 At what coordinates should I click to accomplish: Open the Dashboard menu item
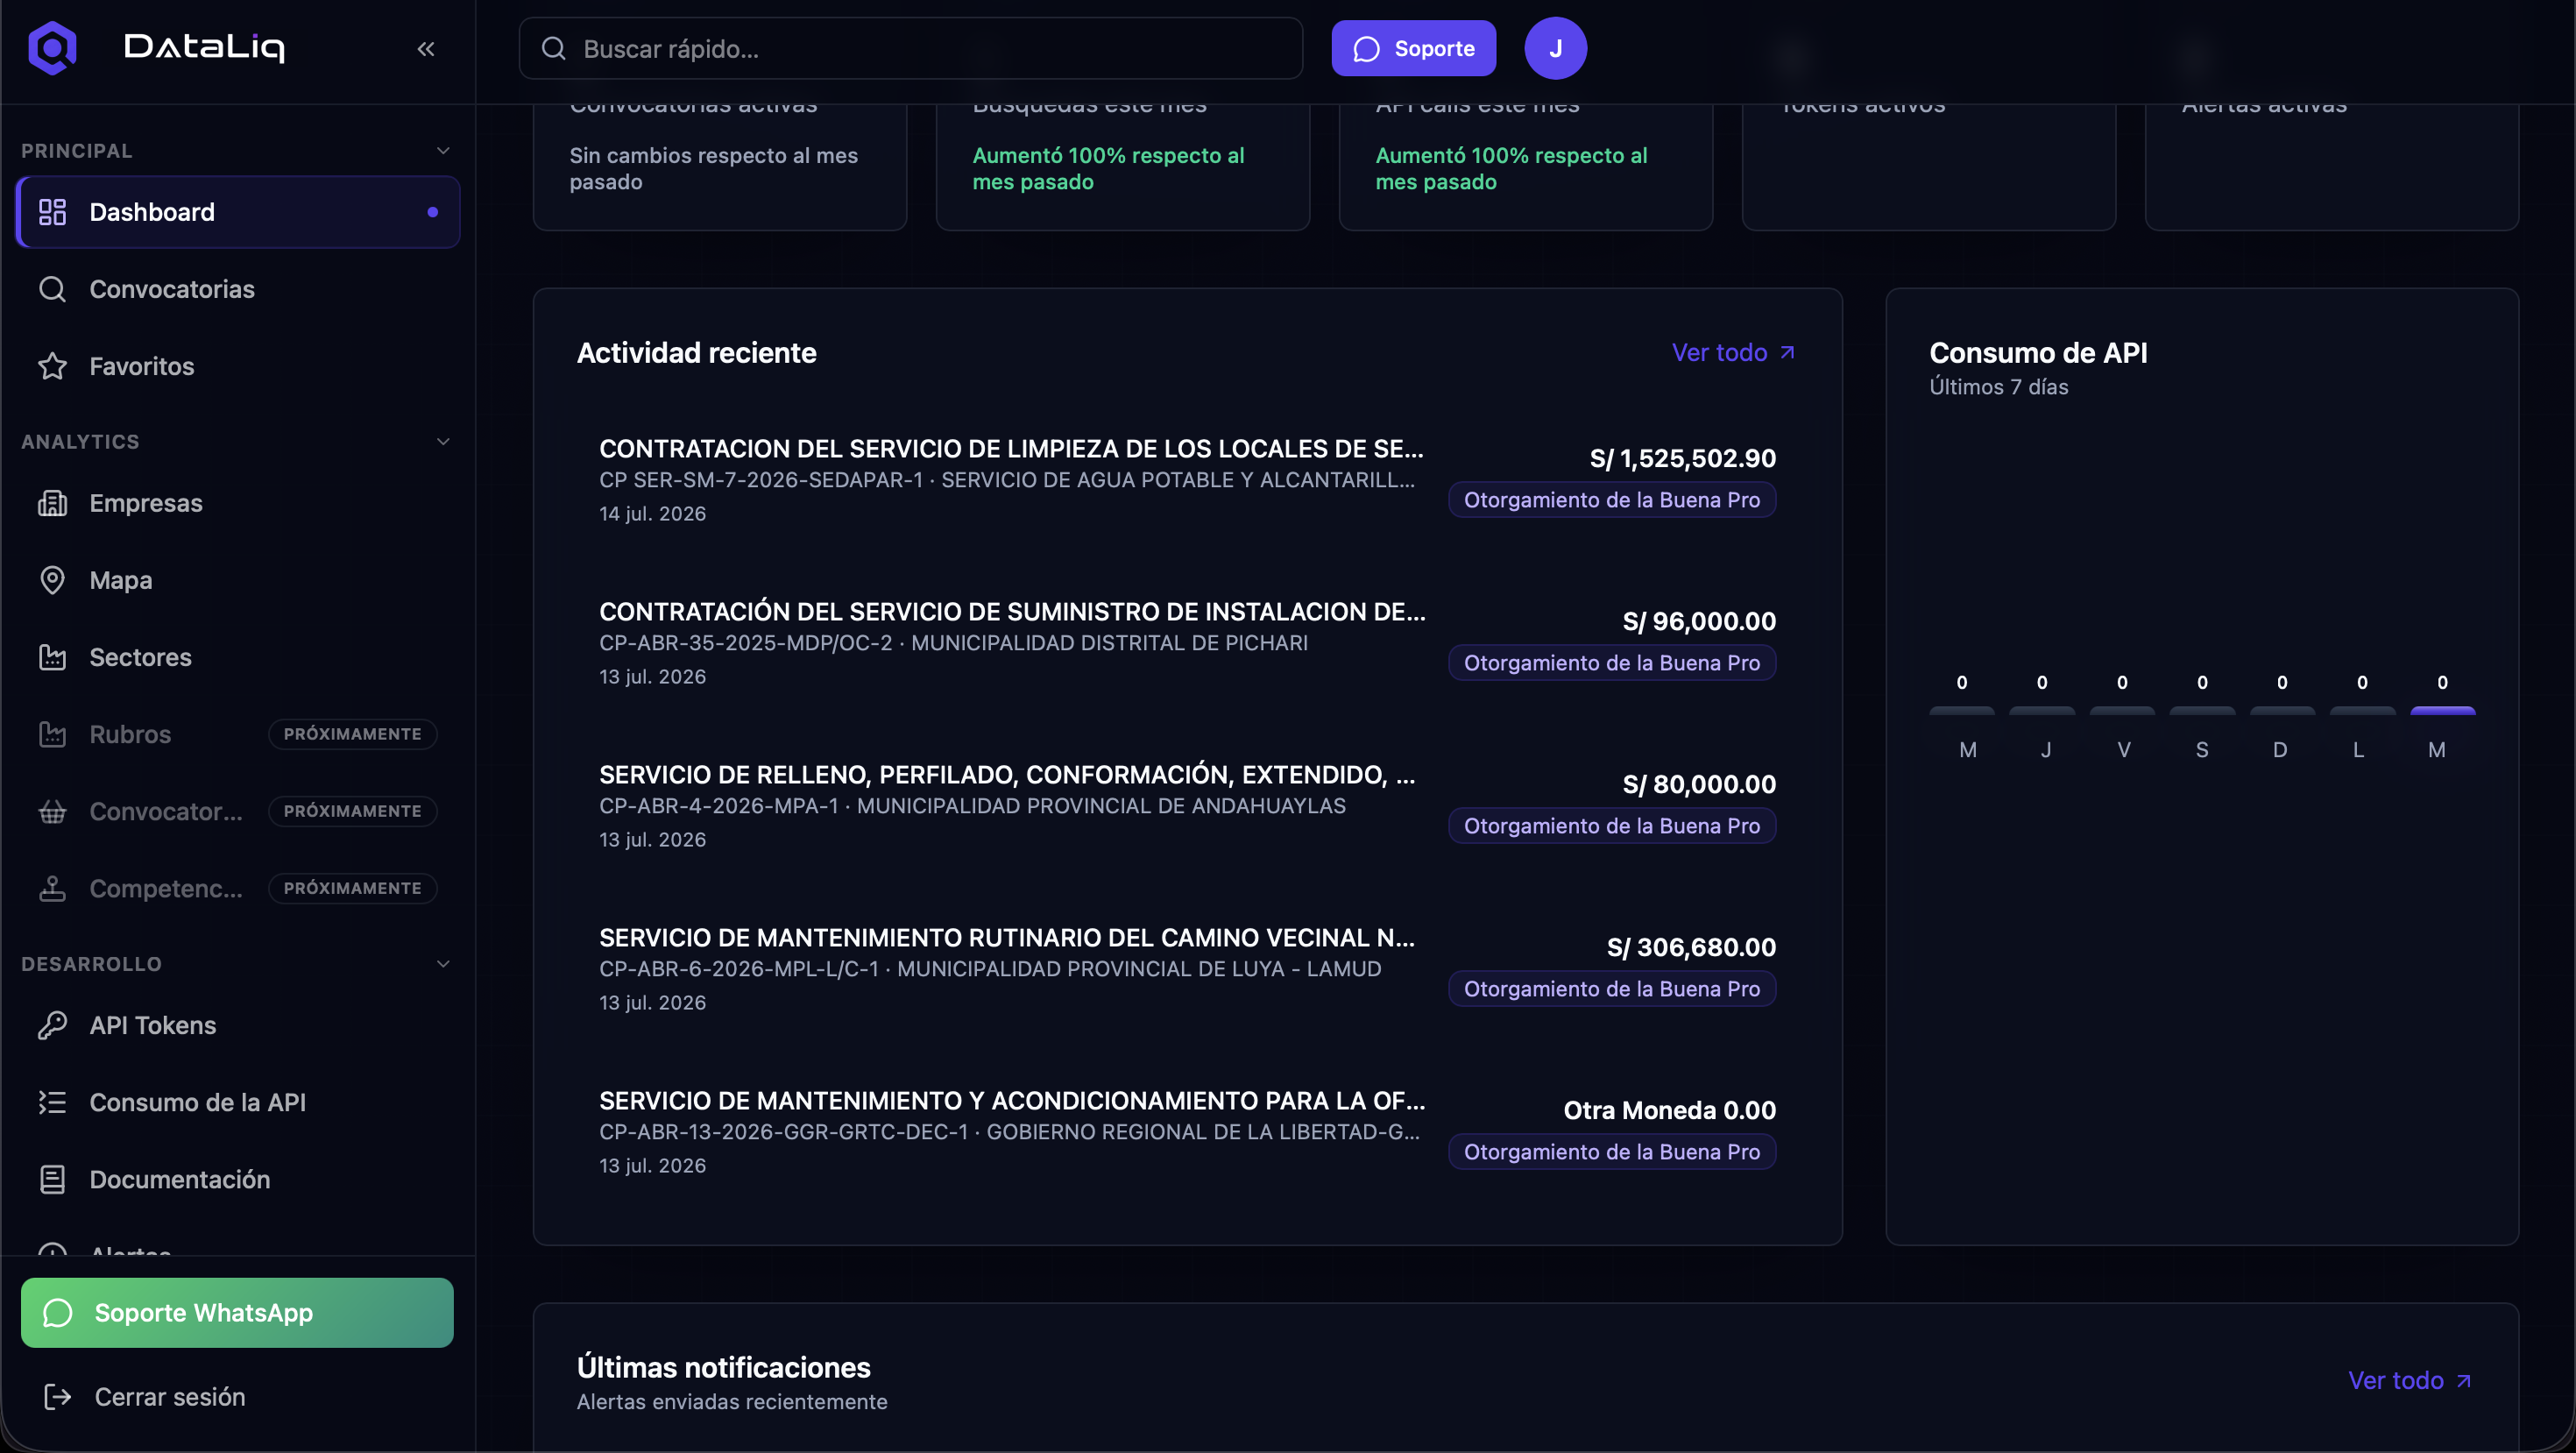point(238,212)
